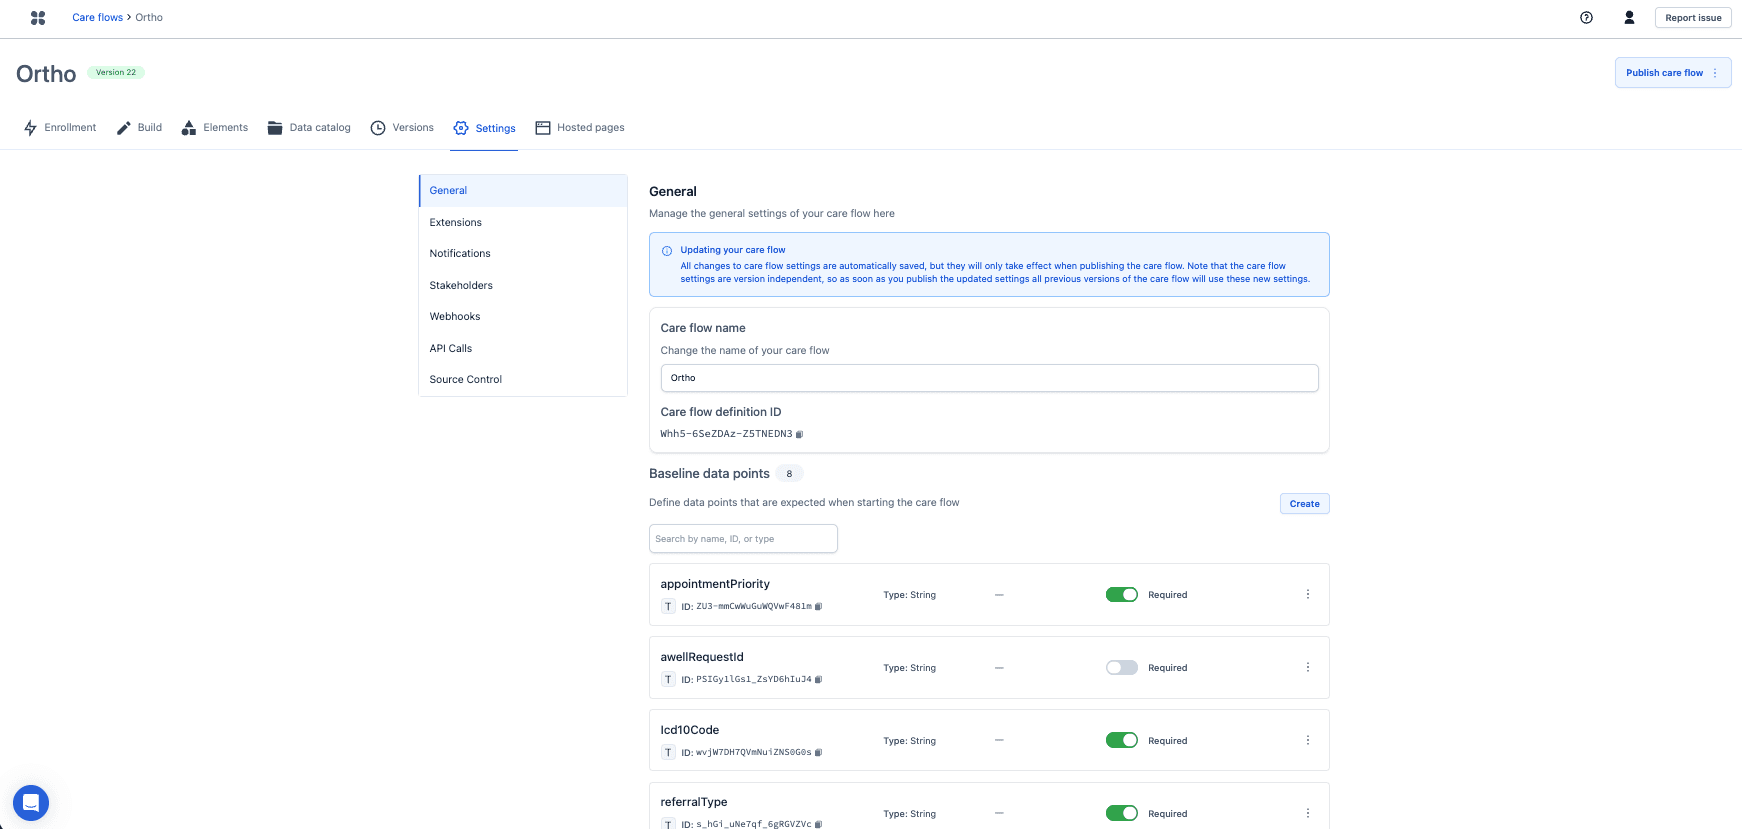This screenshot has width=1742, height=829.
Task: Toggle Required for referralType
Action: pyautogui.click(x=1122, y=813)
